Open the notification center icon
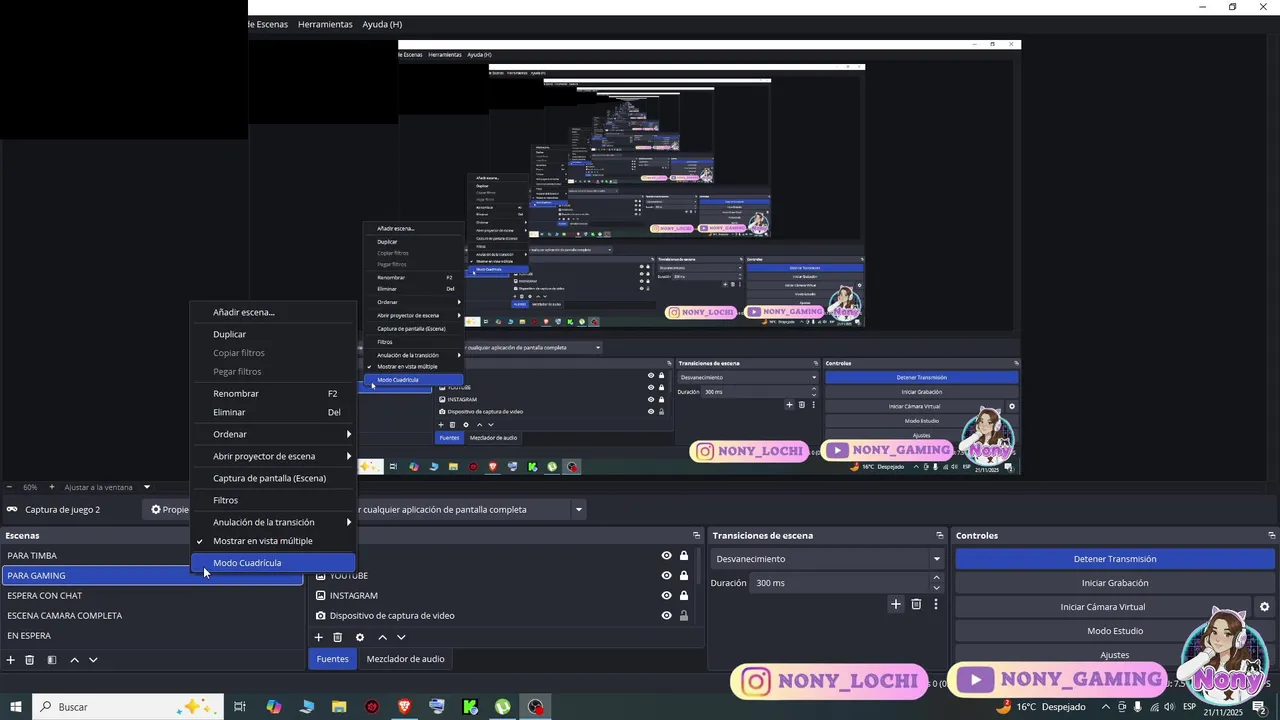Image resolution: width=1280 pixels, height=720 pixels. (1259, 707)
